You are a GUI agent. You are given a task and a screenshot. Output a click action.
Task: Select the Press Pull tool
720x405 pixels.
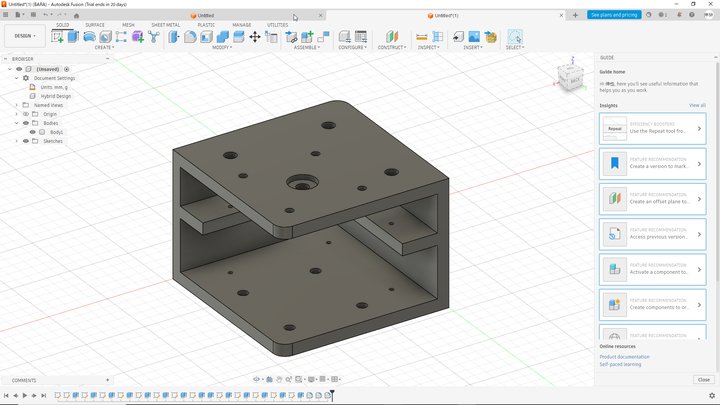pos(174,37)
